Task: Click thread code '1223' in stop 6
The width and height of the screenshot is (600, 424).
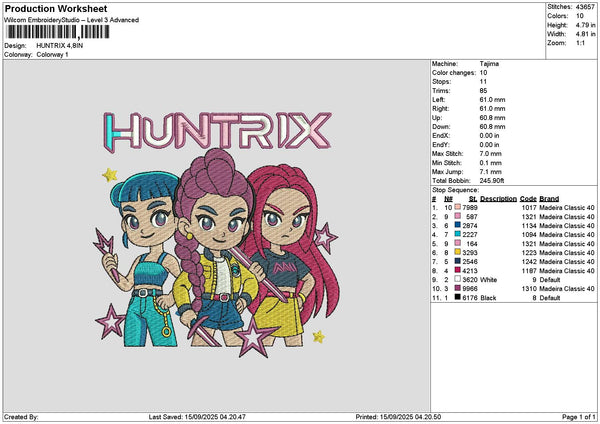Action: [x=529, y=253]
